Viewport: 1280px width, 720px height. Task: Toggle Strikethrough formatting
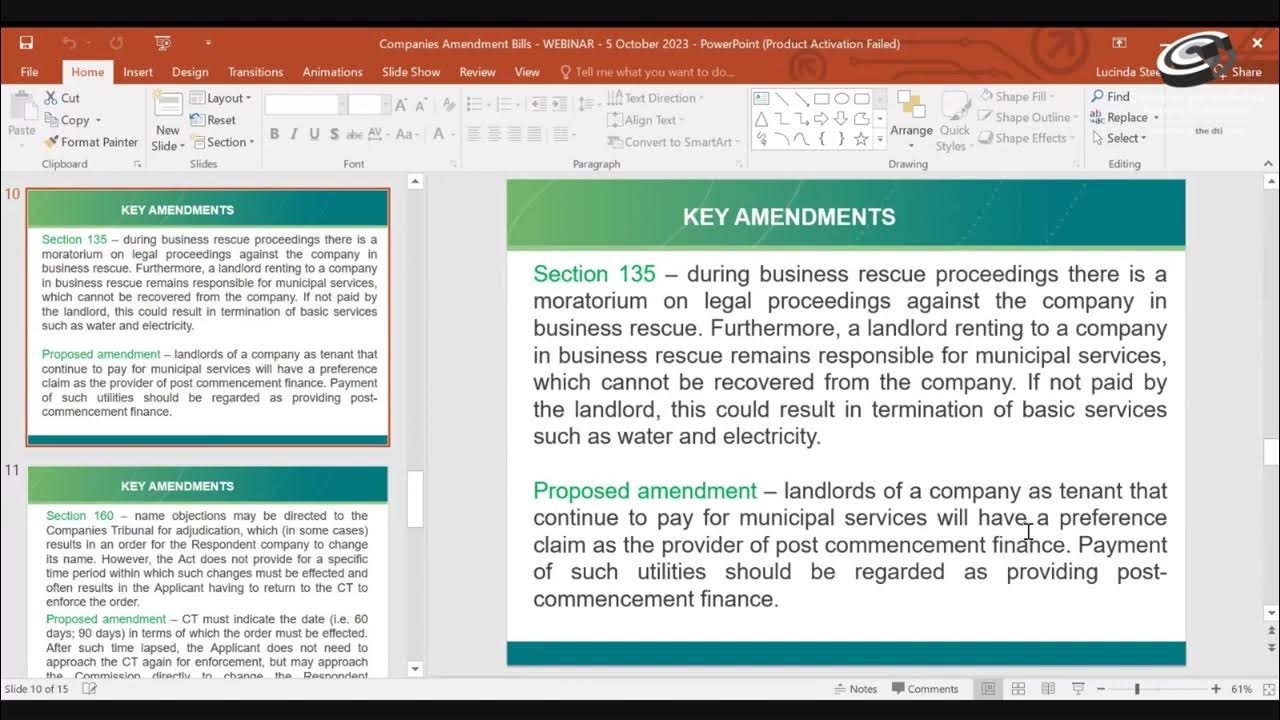tap(354, 134)
